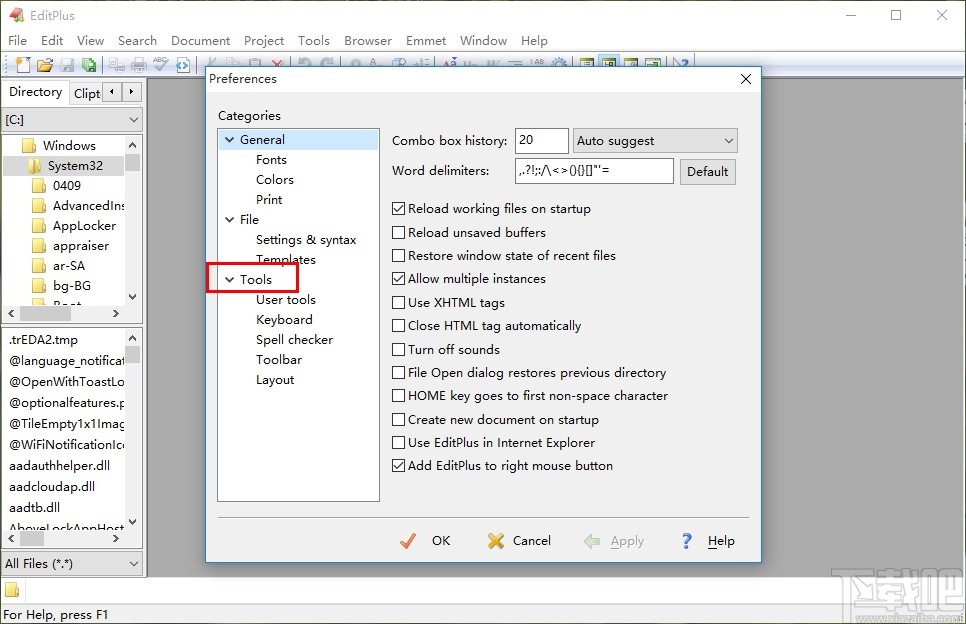Image resolution: width=966 pixels, height=624 pixels.
Task: Enable Turn off sounds option
Action: (x=399, y=350)
